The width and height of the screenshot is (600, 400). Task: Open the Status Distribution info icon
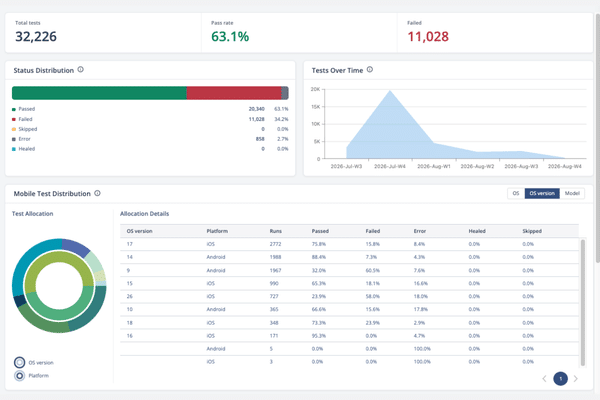80,70
